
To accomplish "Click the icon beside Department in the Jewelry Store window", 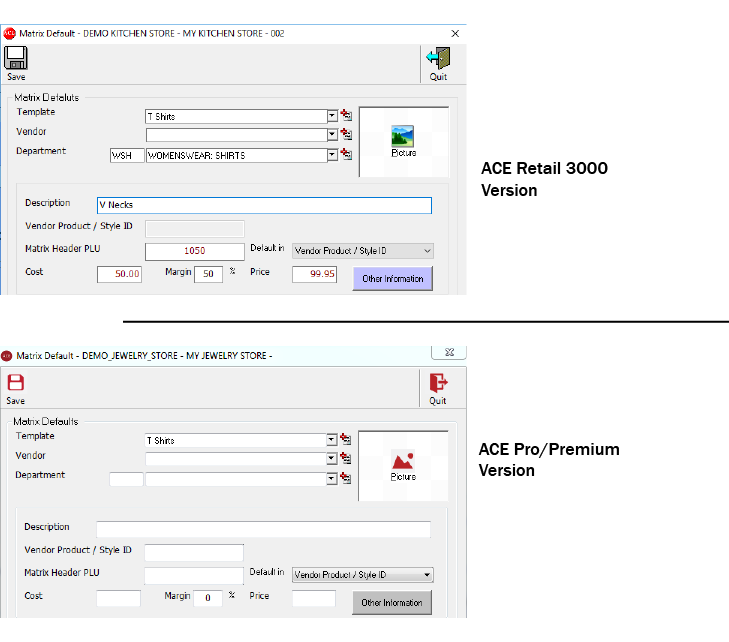I will [345, 478].
